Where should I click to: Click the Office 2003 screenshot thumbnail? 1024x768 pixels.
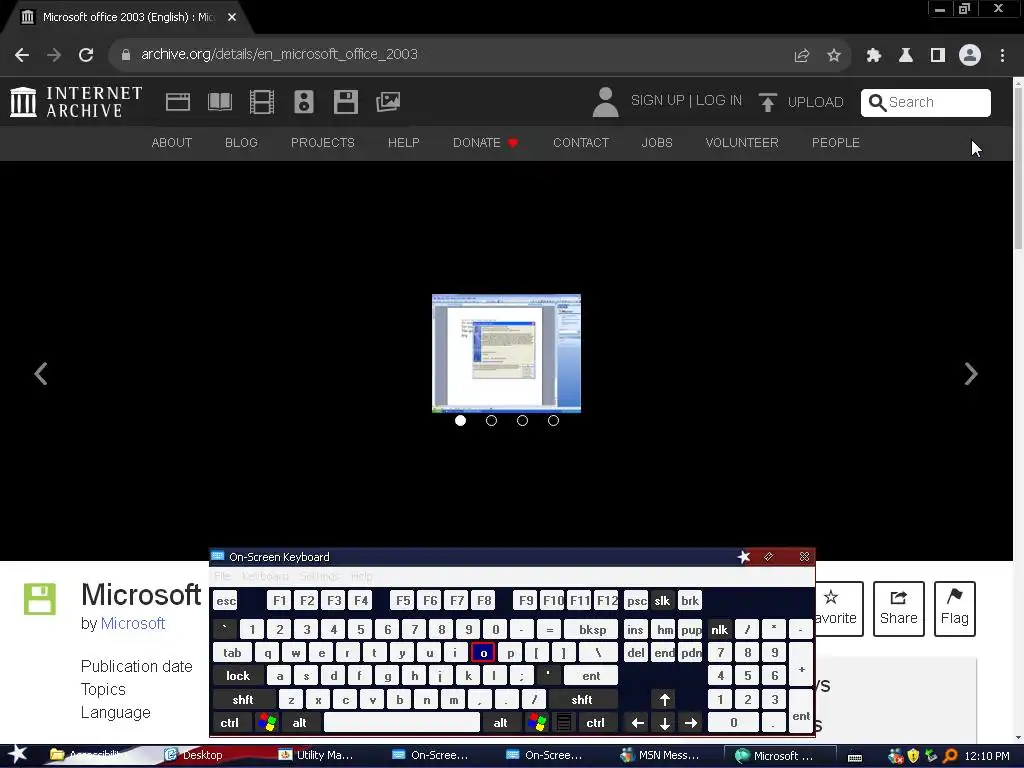click(506, 353)
